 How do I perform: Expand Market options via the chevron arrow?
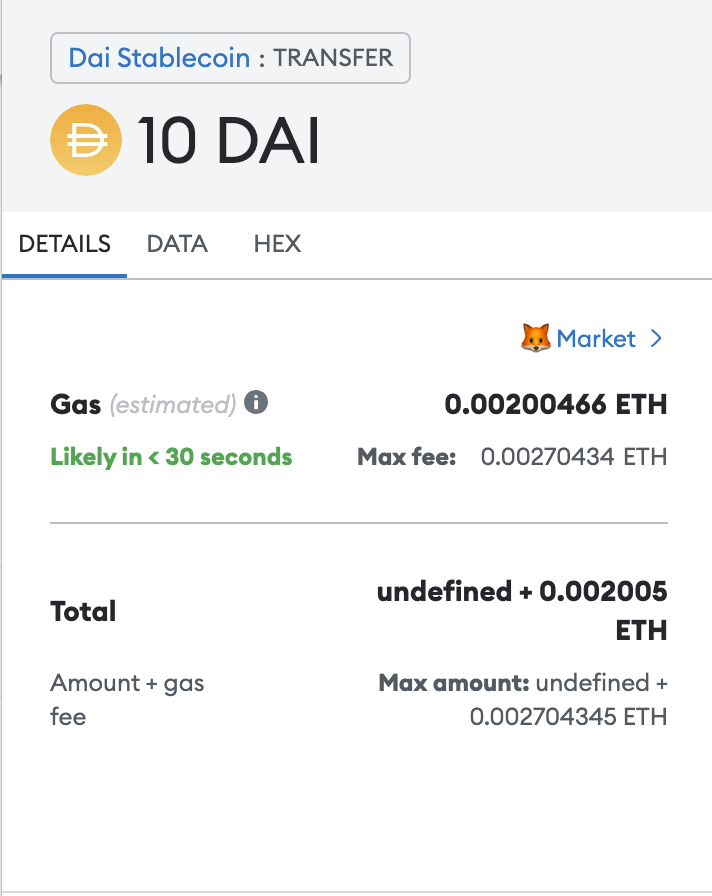click(657, 338)
